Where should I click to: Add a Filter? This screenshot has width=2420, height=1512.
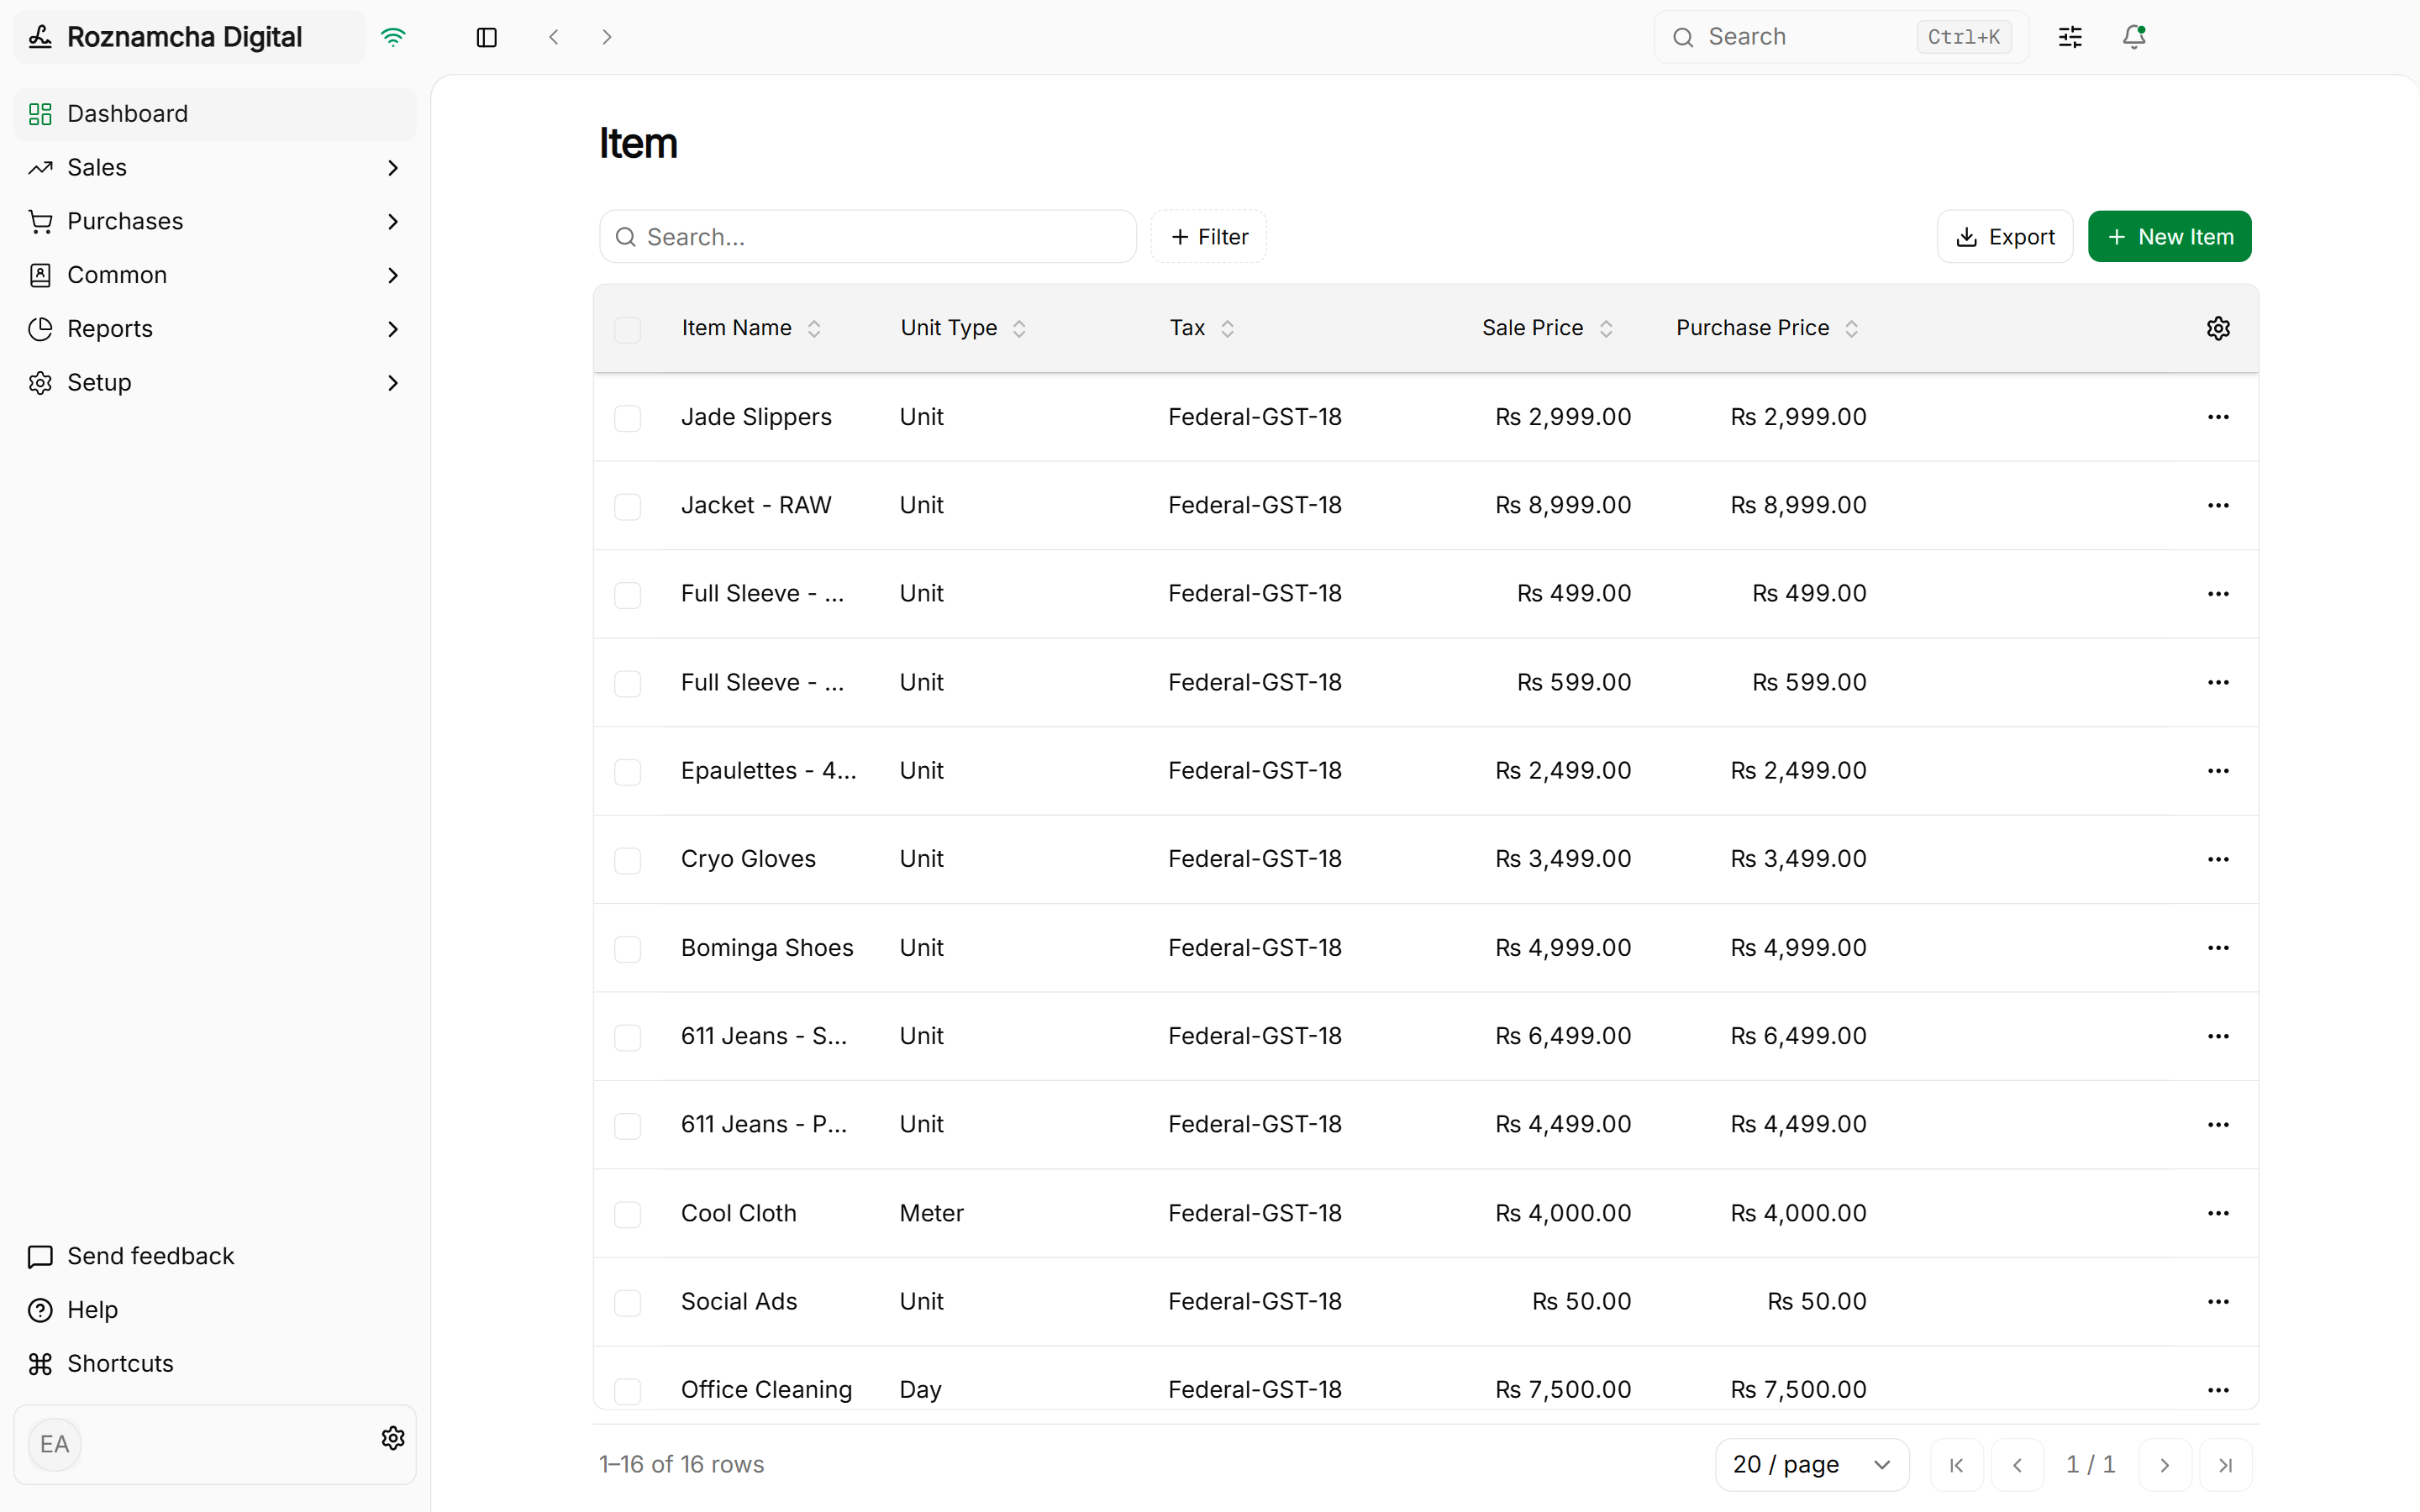(x=1208, y=237)
